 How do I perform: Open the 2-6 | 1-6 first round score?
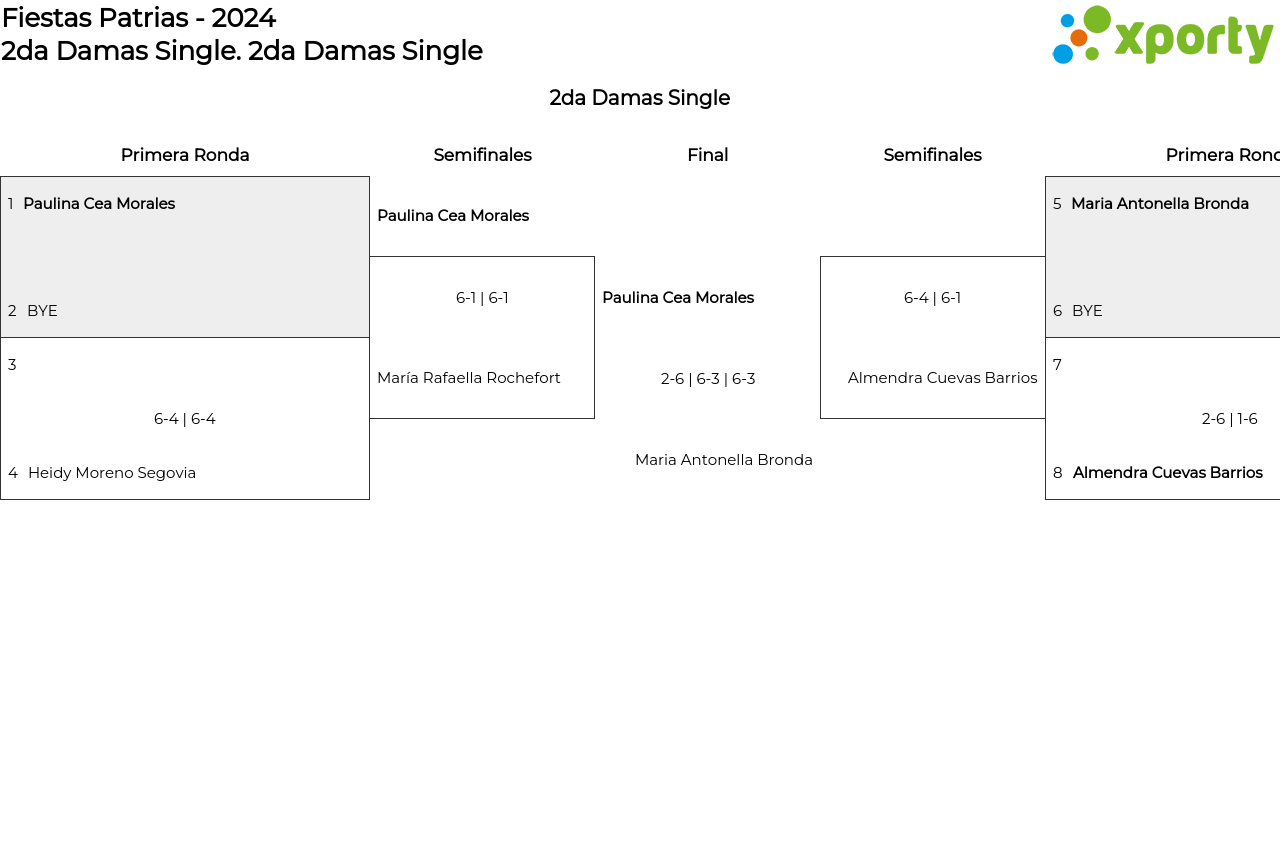tap(1229, 419)
